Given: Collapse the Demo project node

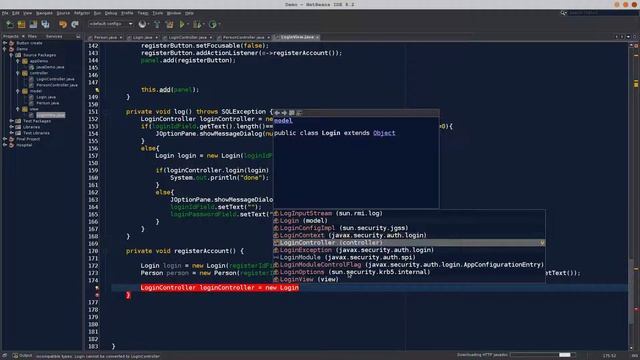Looking at the screenshot, I should [x=5, y=49].
